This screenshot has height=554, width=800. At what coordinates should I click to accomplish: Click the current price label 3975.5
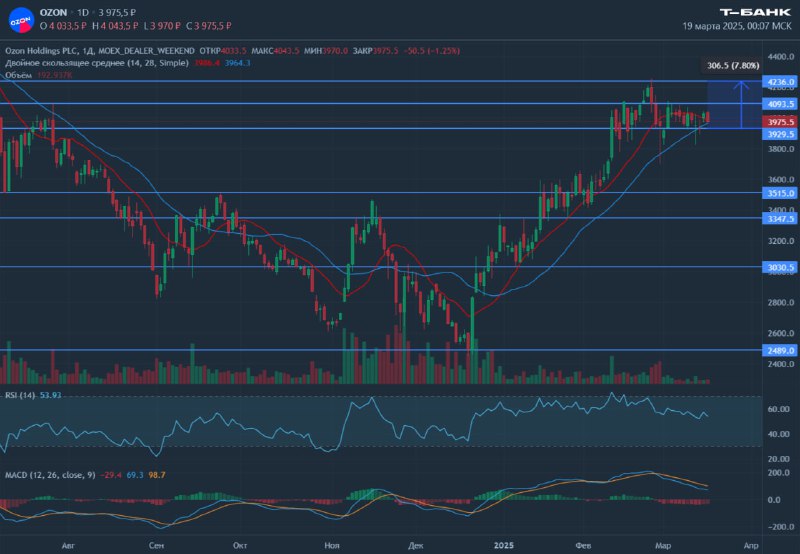point(780,122)
